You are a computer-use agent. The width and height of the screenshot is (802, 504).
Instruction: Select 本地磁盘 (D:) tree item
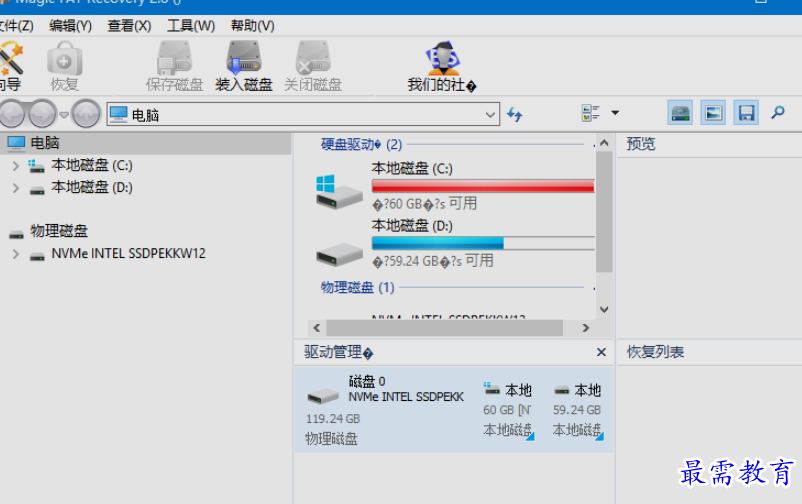(x=92, y=187)
